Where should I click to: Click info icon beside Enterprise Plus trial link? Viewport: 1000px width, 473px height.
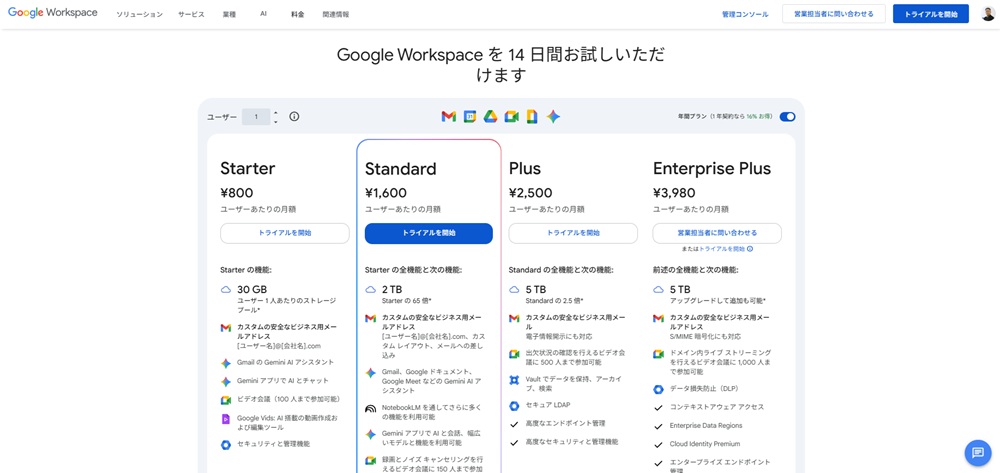(750, 249)
